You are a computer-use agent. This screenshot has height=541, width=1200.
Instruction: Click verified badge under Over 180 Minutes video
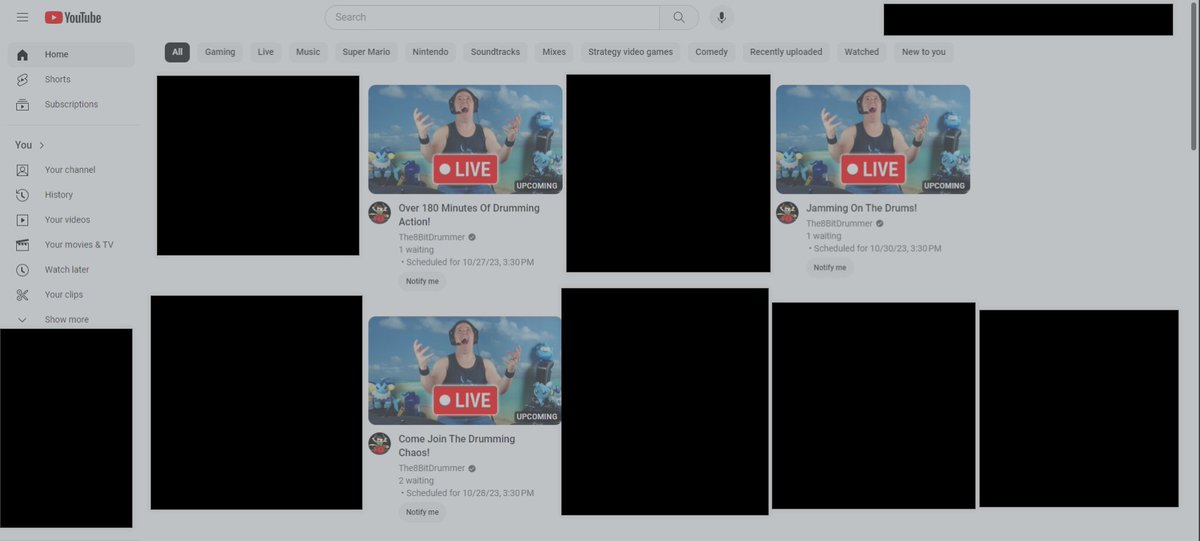[x=472, y=237]
